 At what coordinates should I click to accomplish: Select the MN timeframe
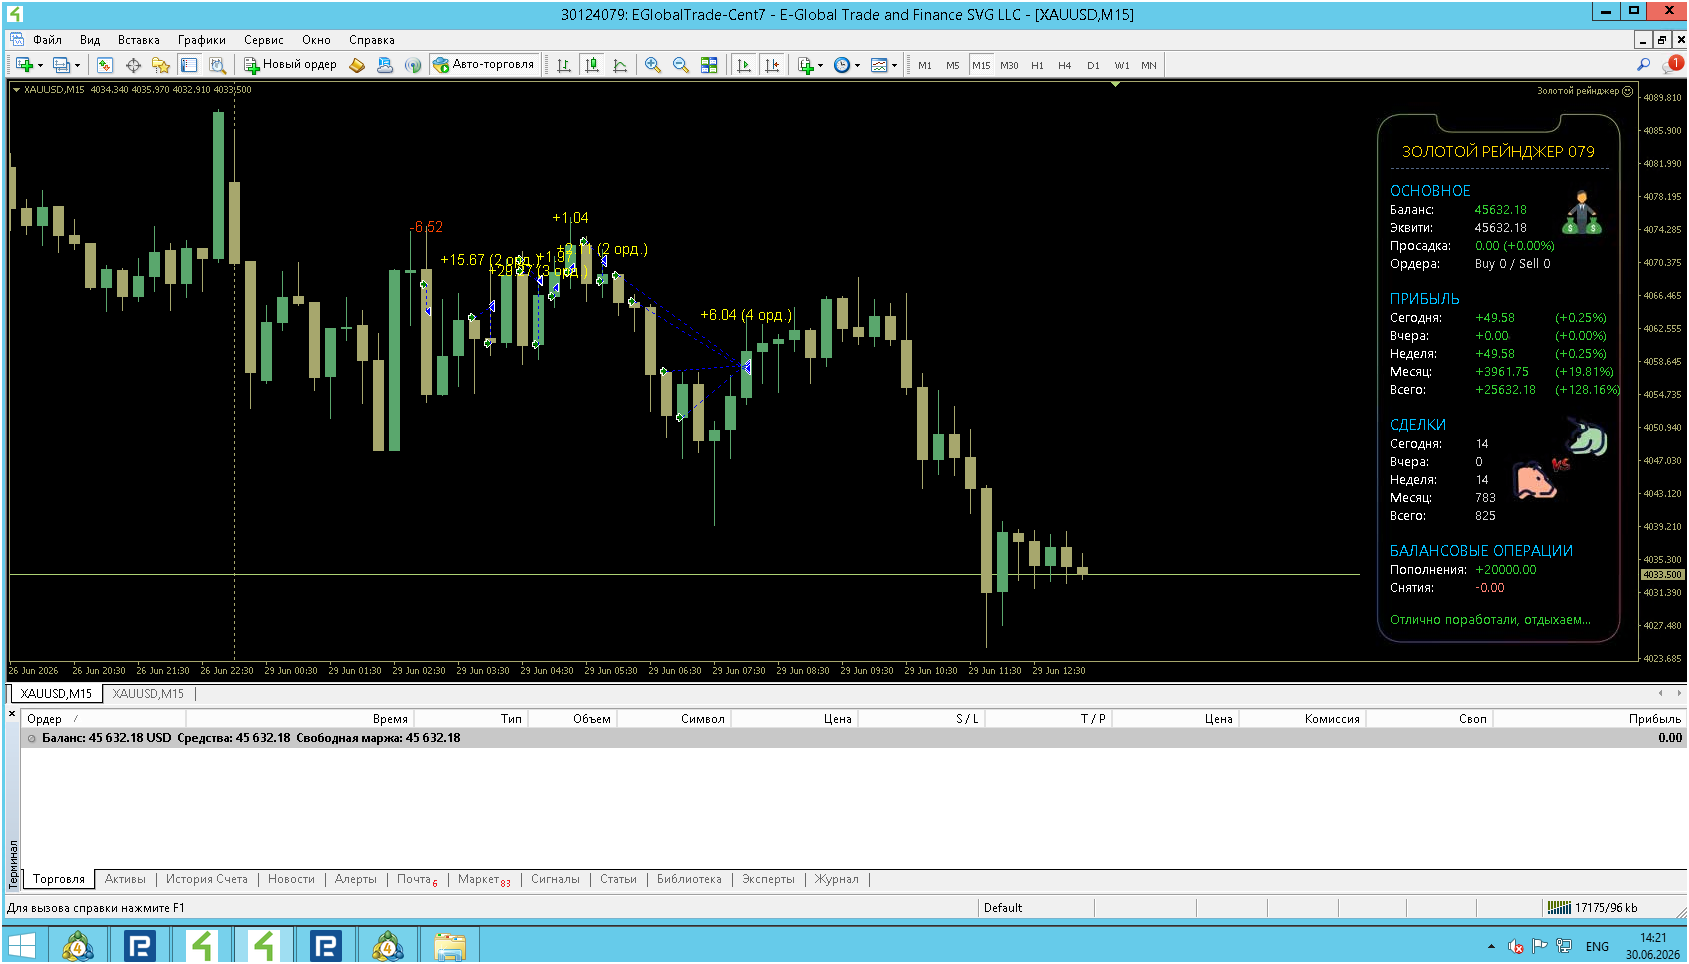coord(1149,66)
